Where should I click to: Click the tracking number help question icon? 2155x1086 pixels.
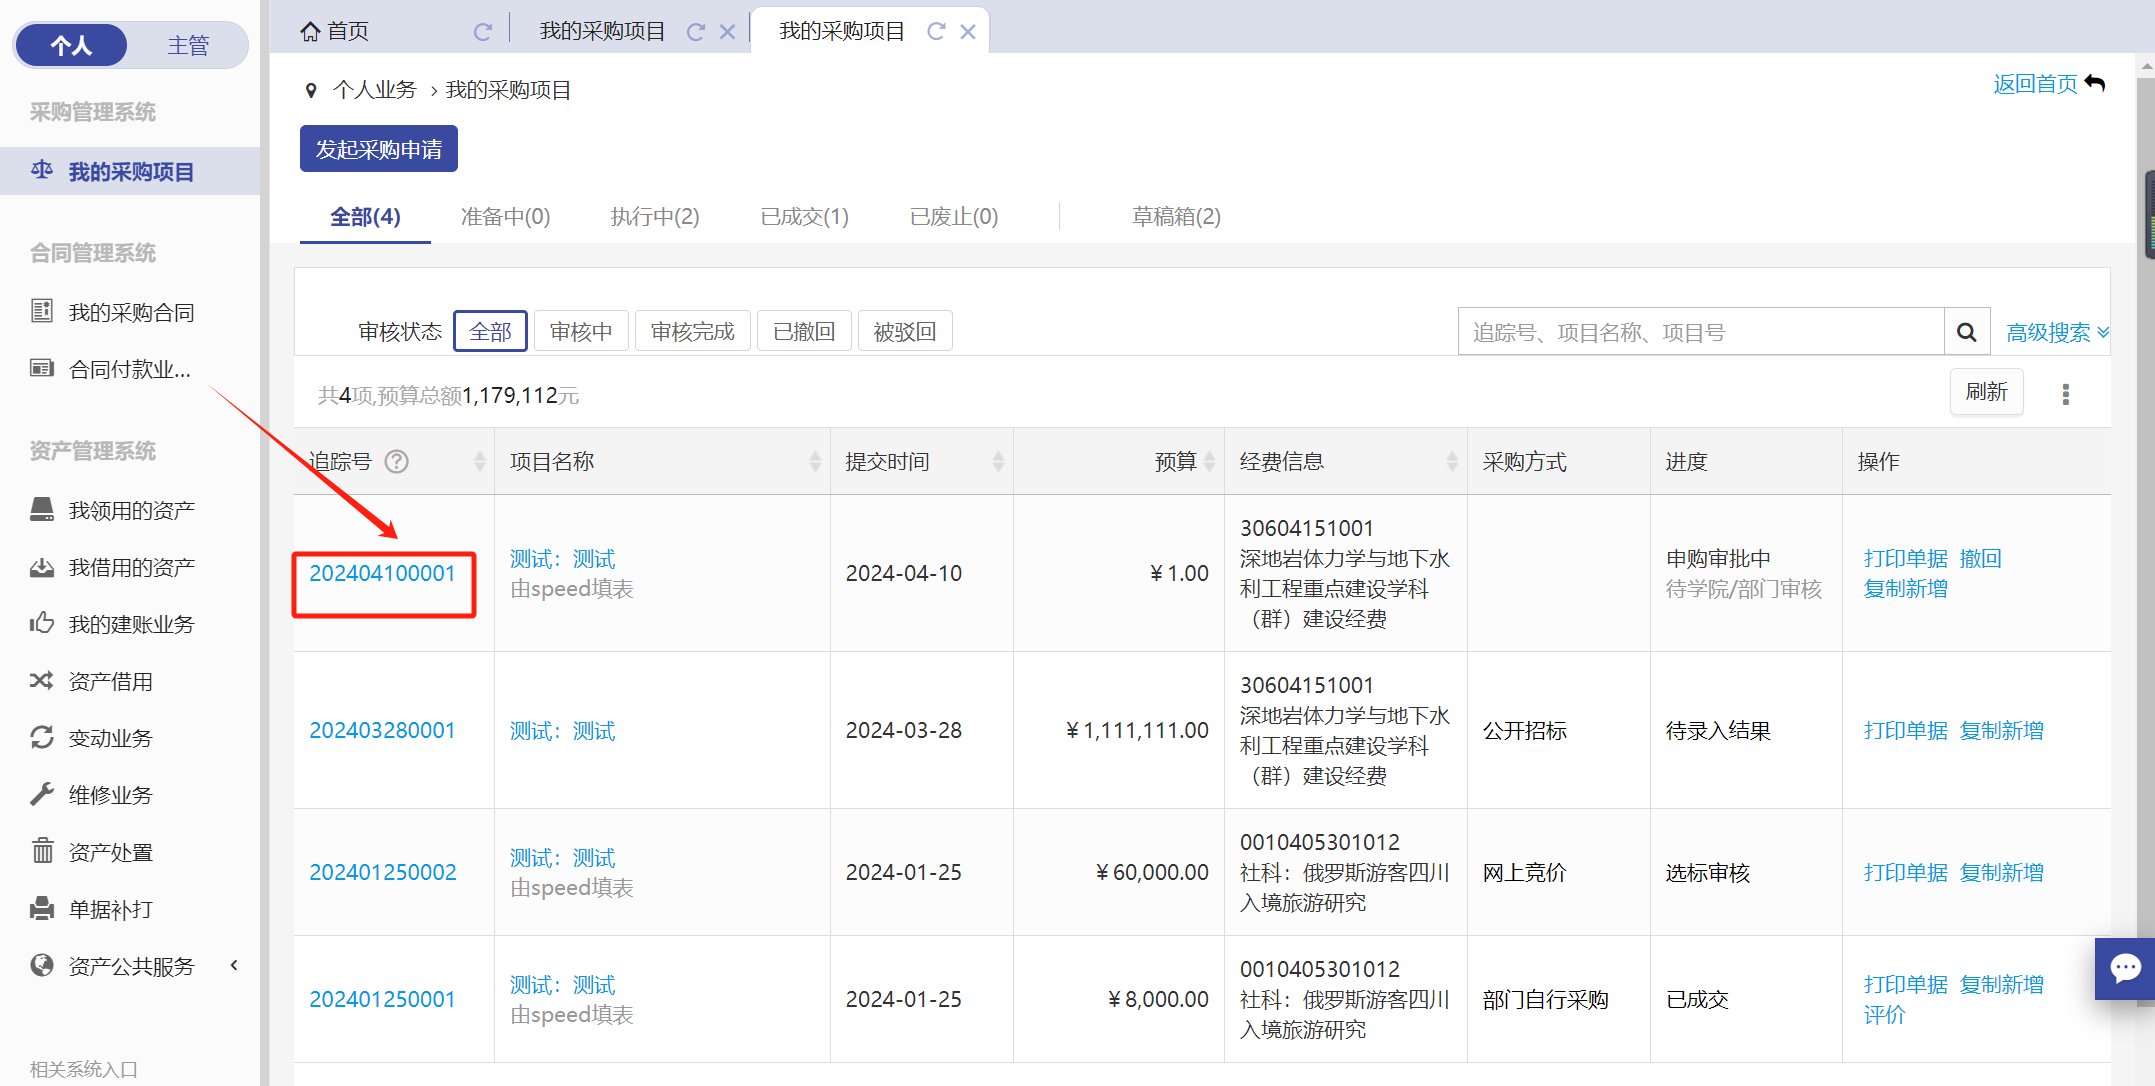(396, 461)
